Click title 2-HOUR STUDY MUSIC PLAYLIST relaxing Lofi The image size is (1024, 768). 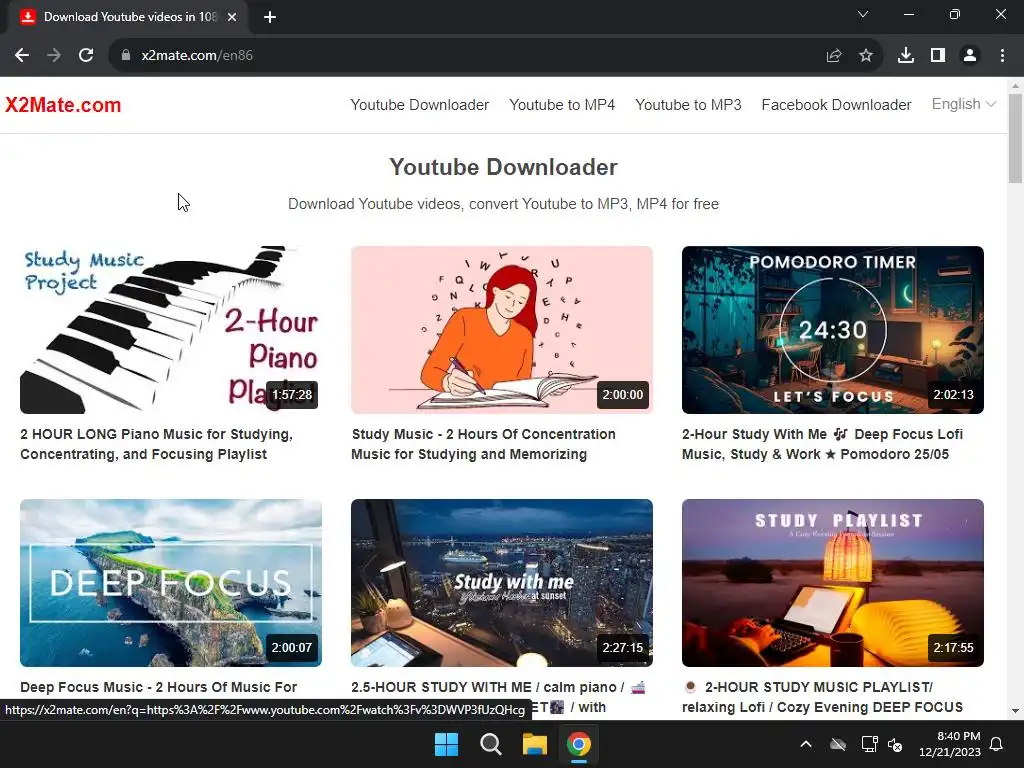click(x=822, y=697)
